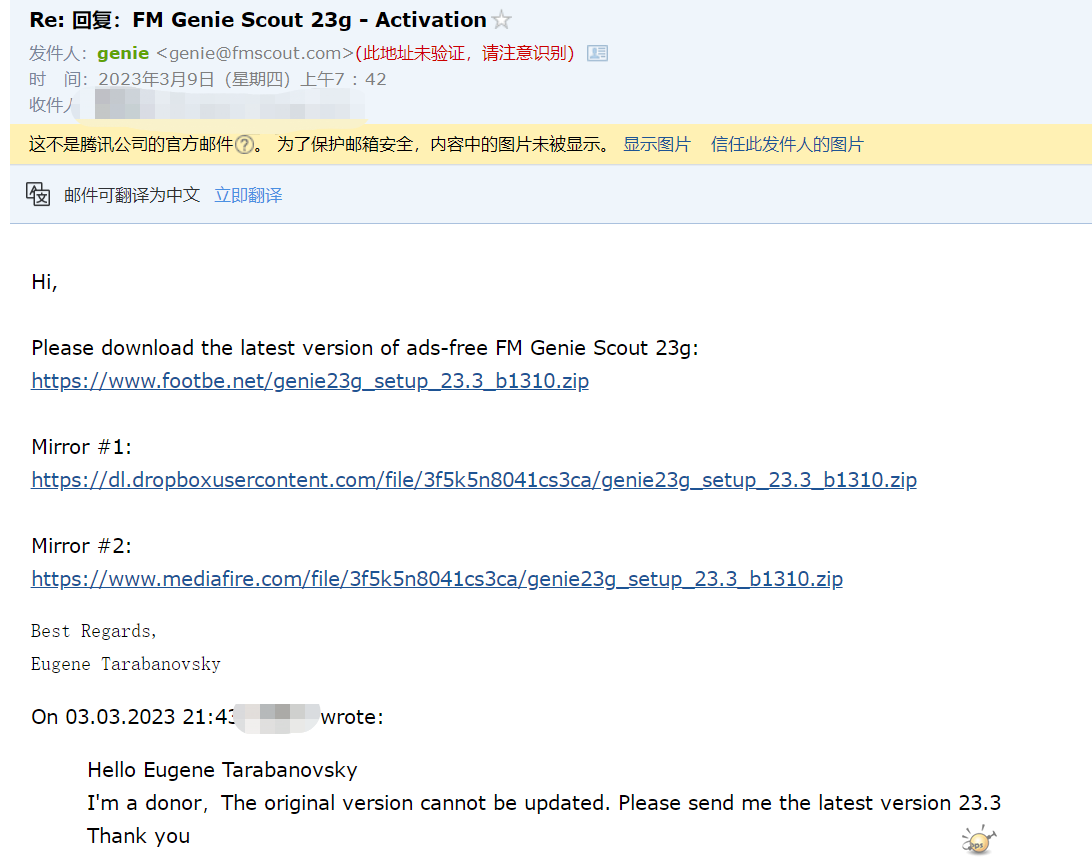
Task: Open sender's contact card icon
Action: pyautogui.click(x=598, y=53)
